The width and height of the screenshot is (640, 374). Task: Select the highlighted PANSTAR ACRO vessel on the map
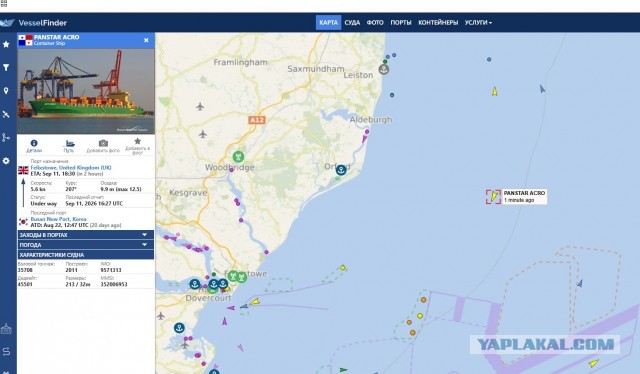pyautogui.click(x=493, y=196)
